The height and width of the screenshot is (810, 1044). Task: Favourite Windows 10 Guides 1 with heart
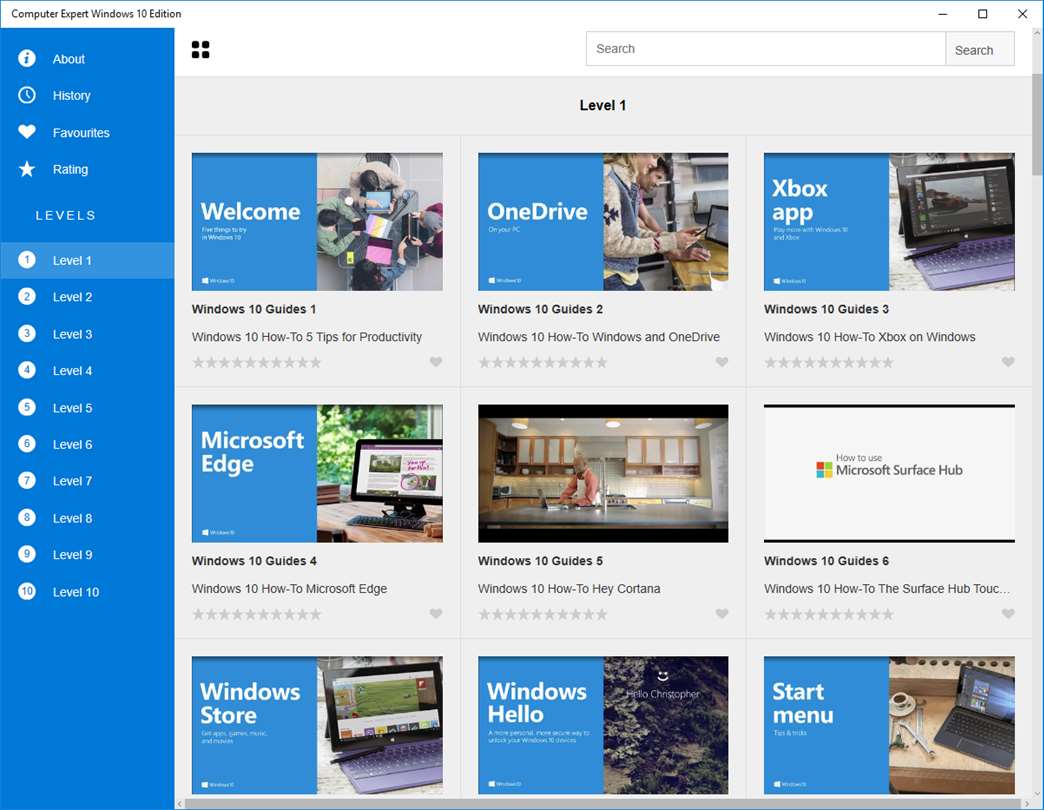click(x=435, y=362)
